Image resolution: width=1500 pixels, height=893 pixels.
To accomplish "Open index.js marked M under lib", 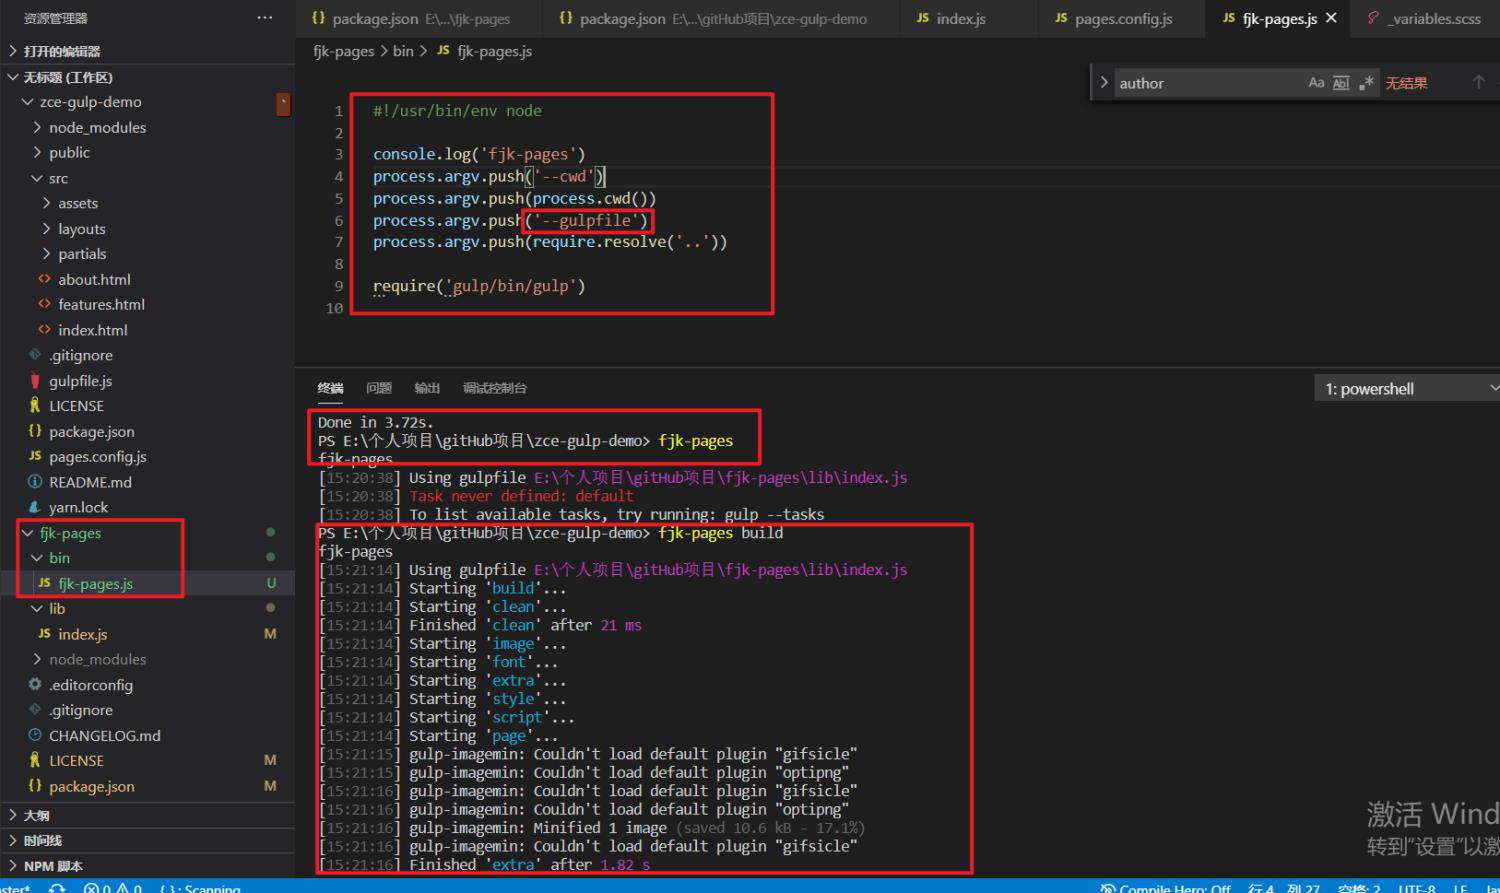I will pyautogui.click(x=82, y=634).
